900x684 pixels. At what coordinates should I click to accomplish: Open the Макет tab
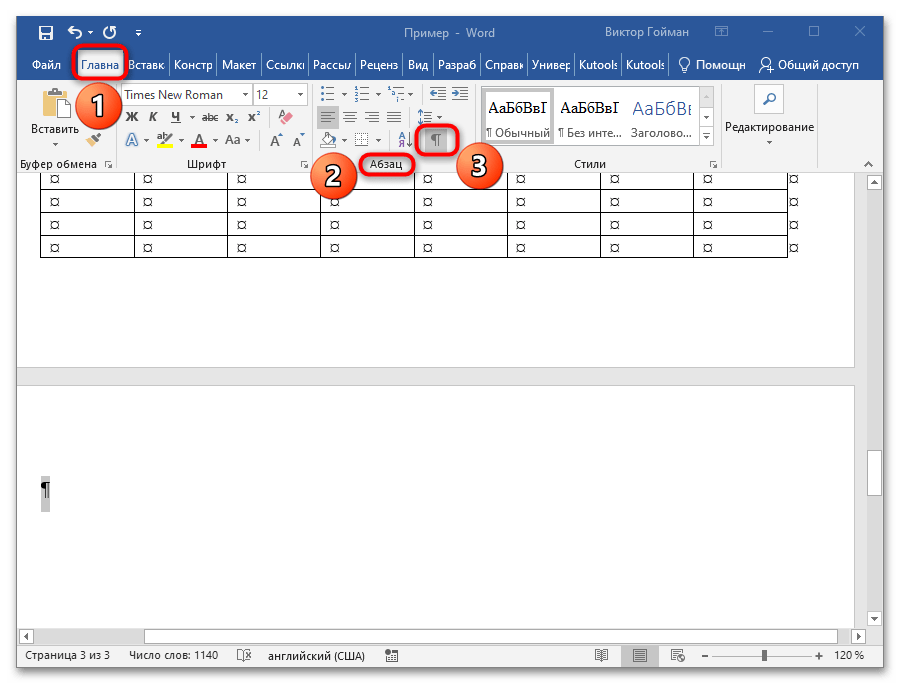(239, 65)
